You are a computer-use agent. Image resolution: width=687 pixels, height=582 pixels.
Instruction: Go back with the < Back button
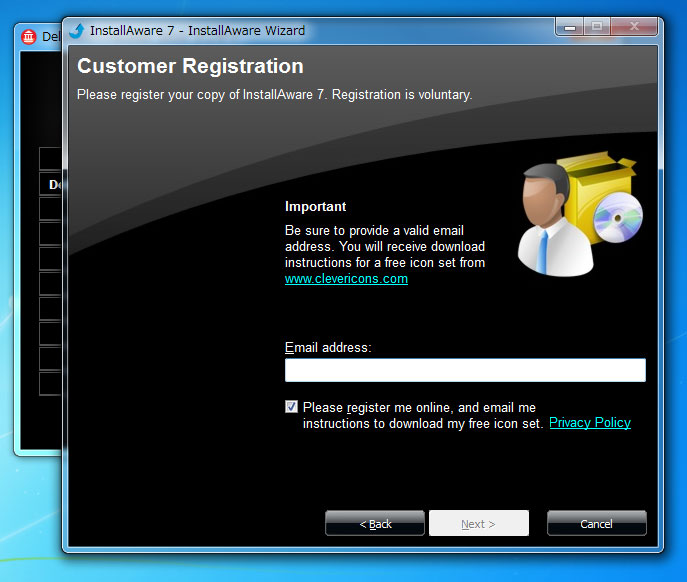tap(375, 523)
